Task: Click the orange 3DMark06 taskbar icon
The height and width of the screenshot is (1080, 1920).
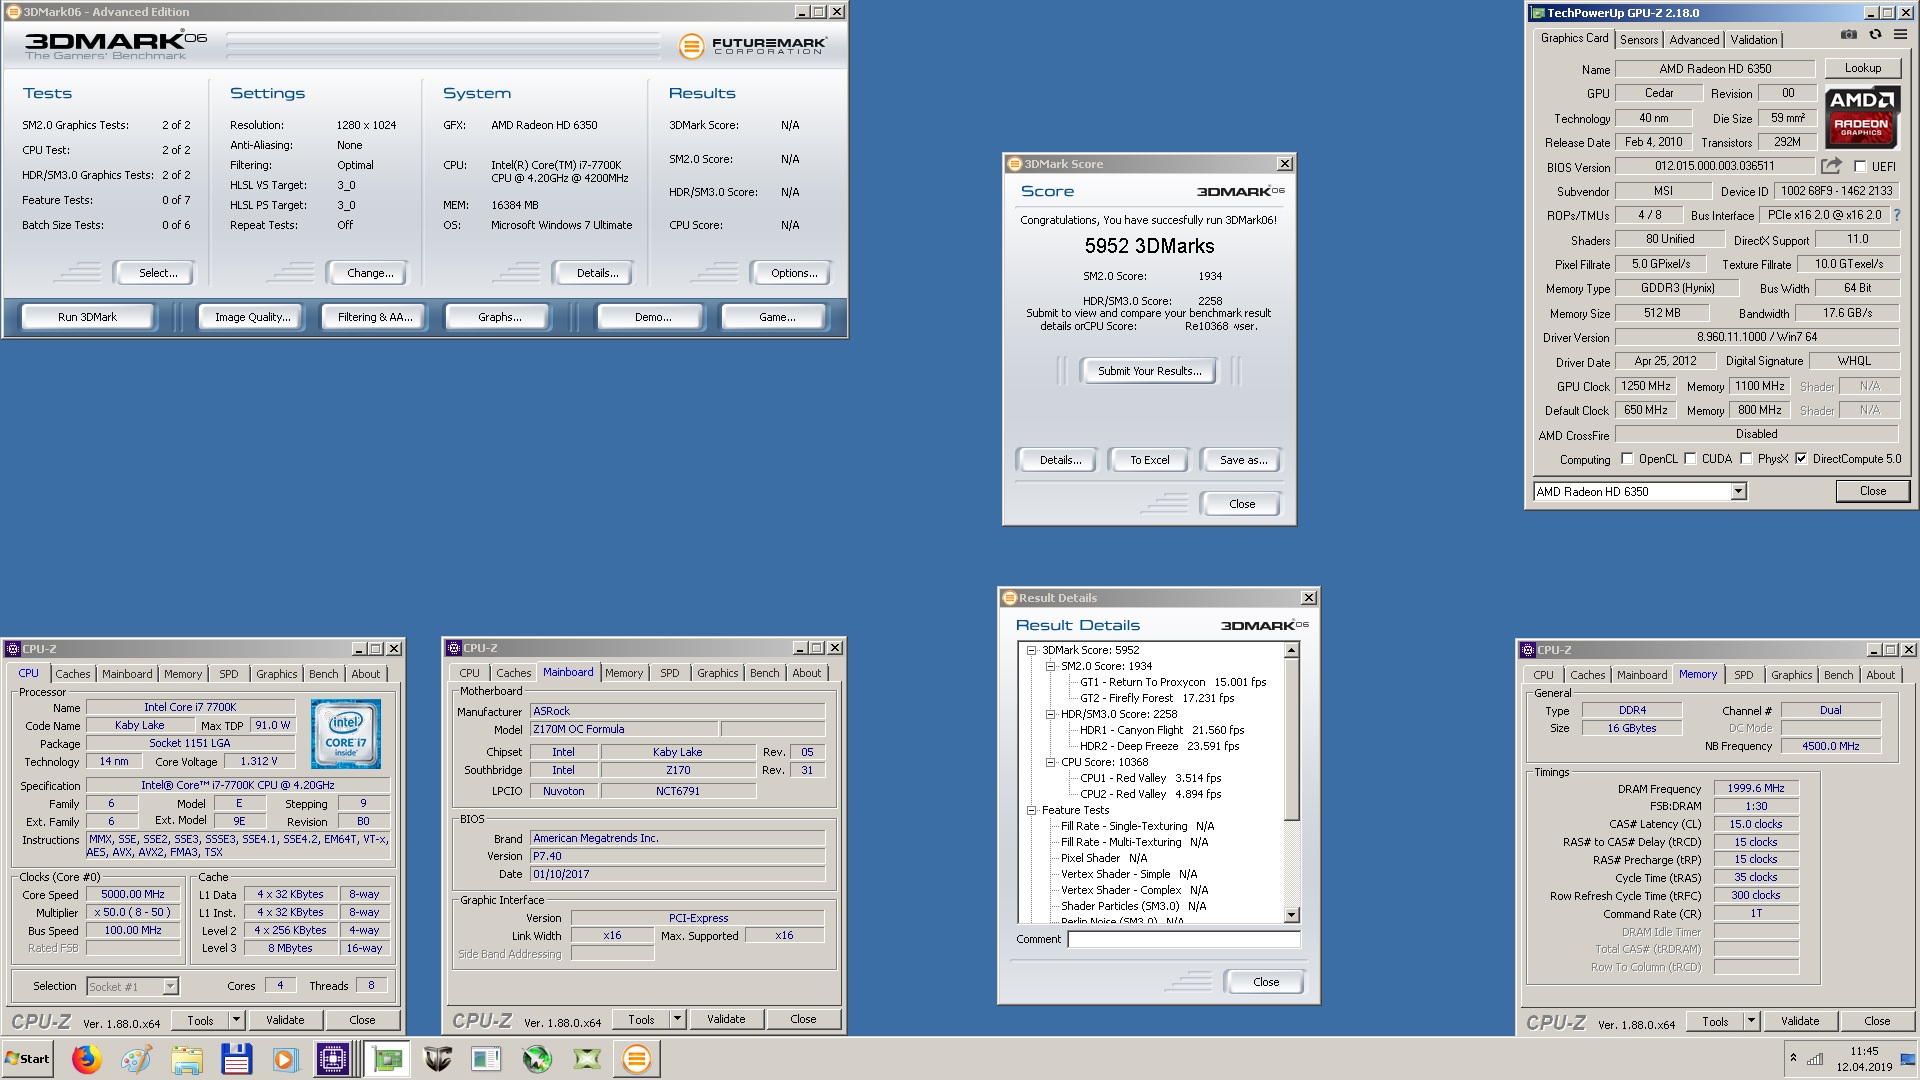Action: tap(637, 1059)
